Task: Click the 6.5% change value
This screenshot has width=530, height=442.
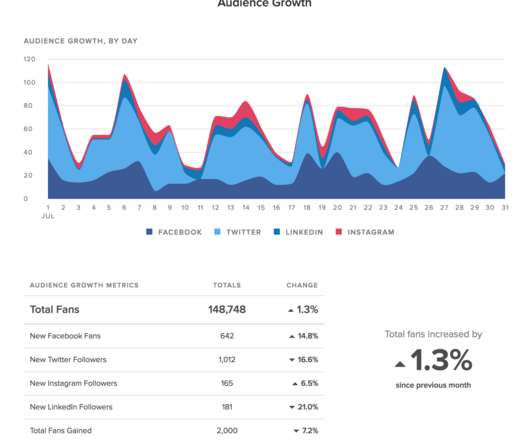Action: coord(309,383)
